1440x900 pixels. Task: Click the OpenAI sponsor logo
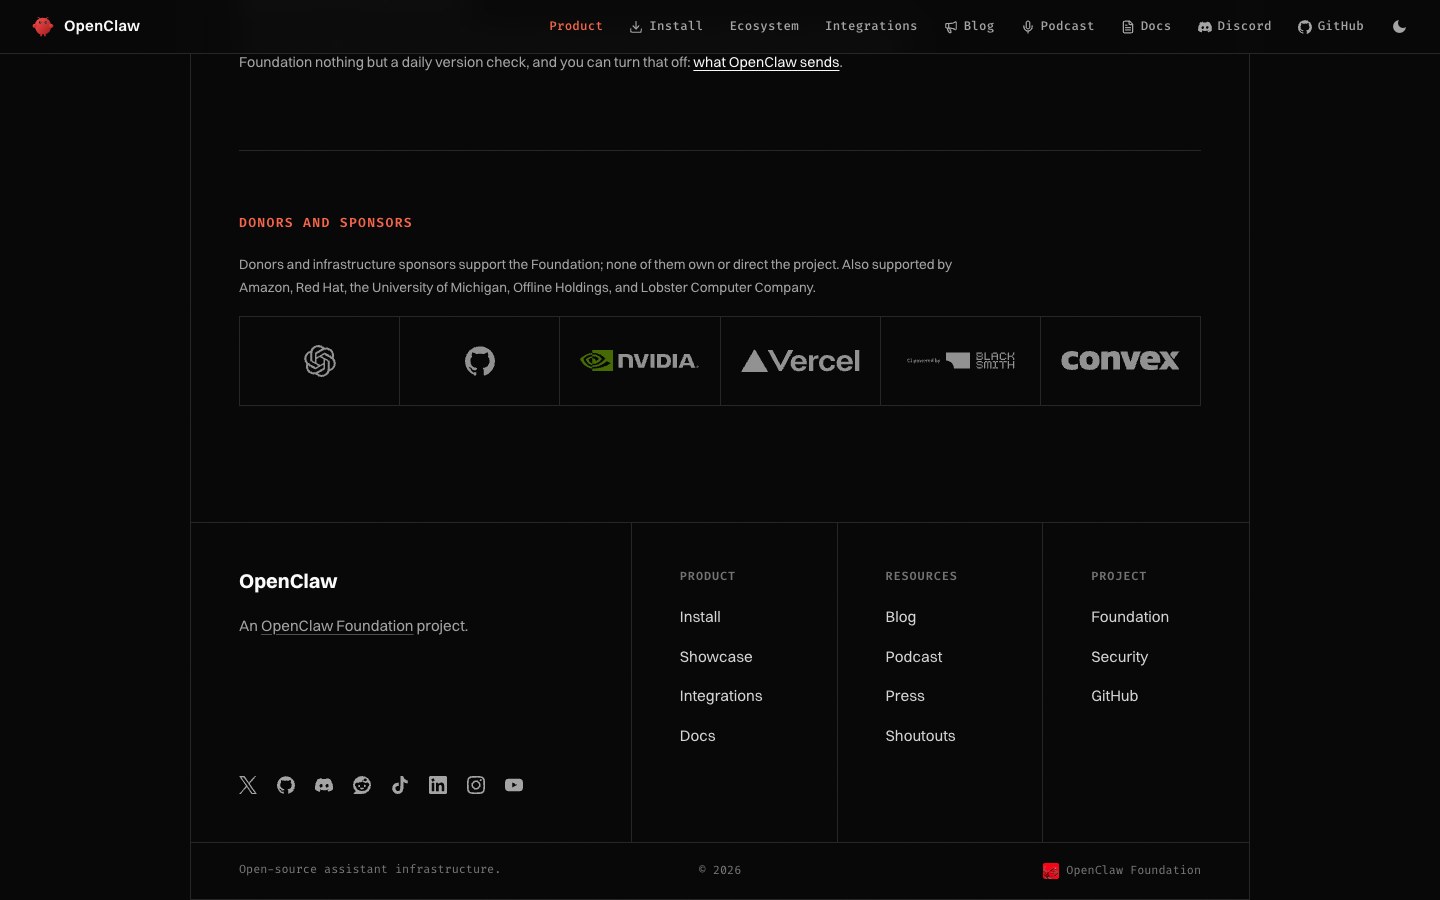pyautogui.click(x=320, y=361)
